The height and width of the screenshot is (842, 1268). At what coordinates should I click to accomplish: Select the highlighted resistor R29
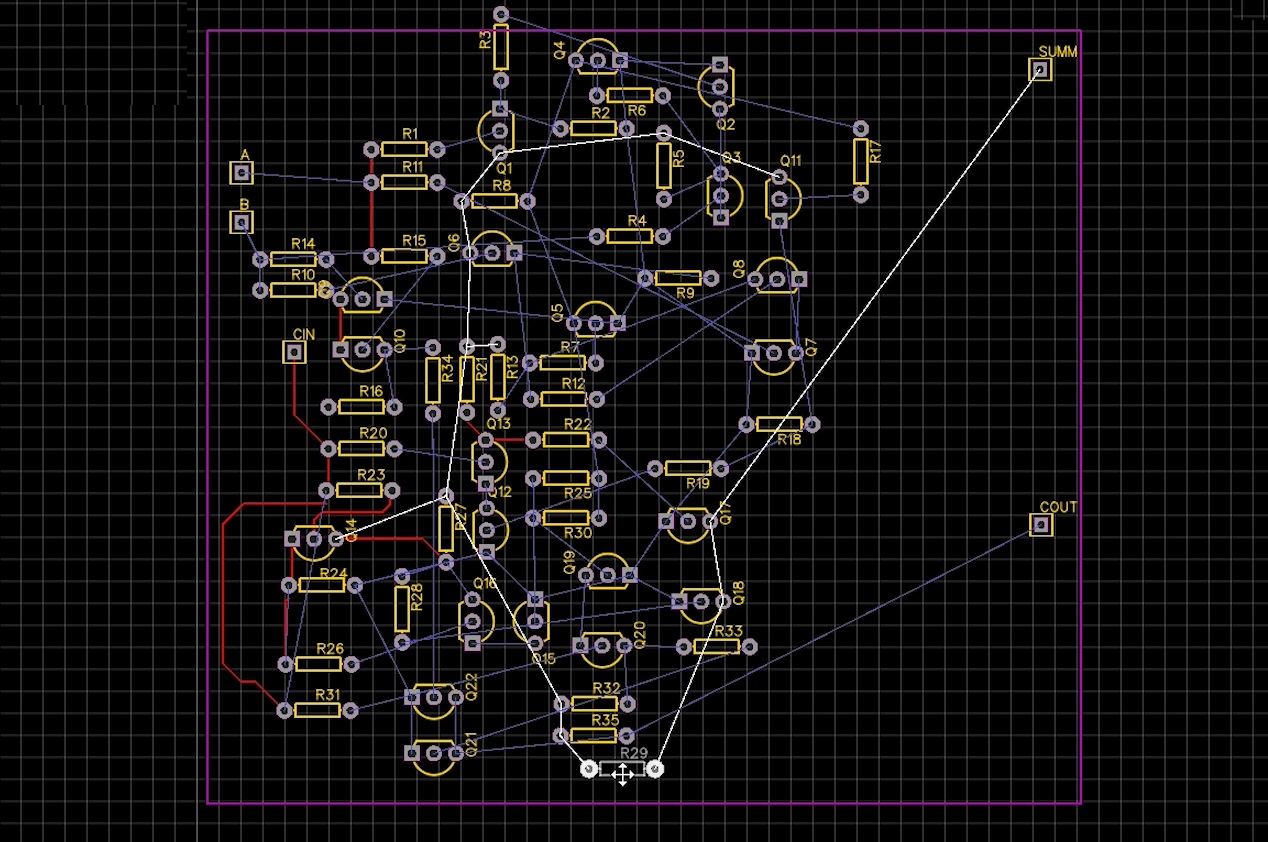622,768
